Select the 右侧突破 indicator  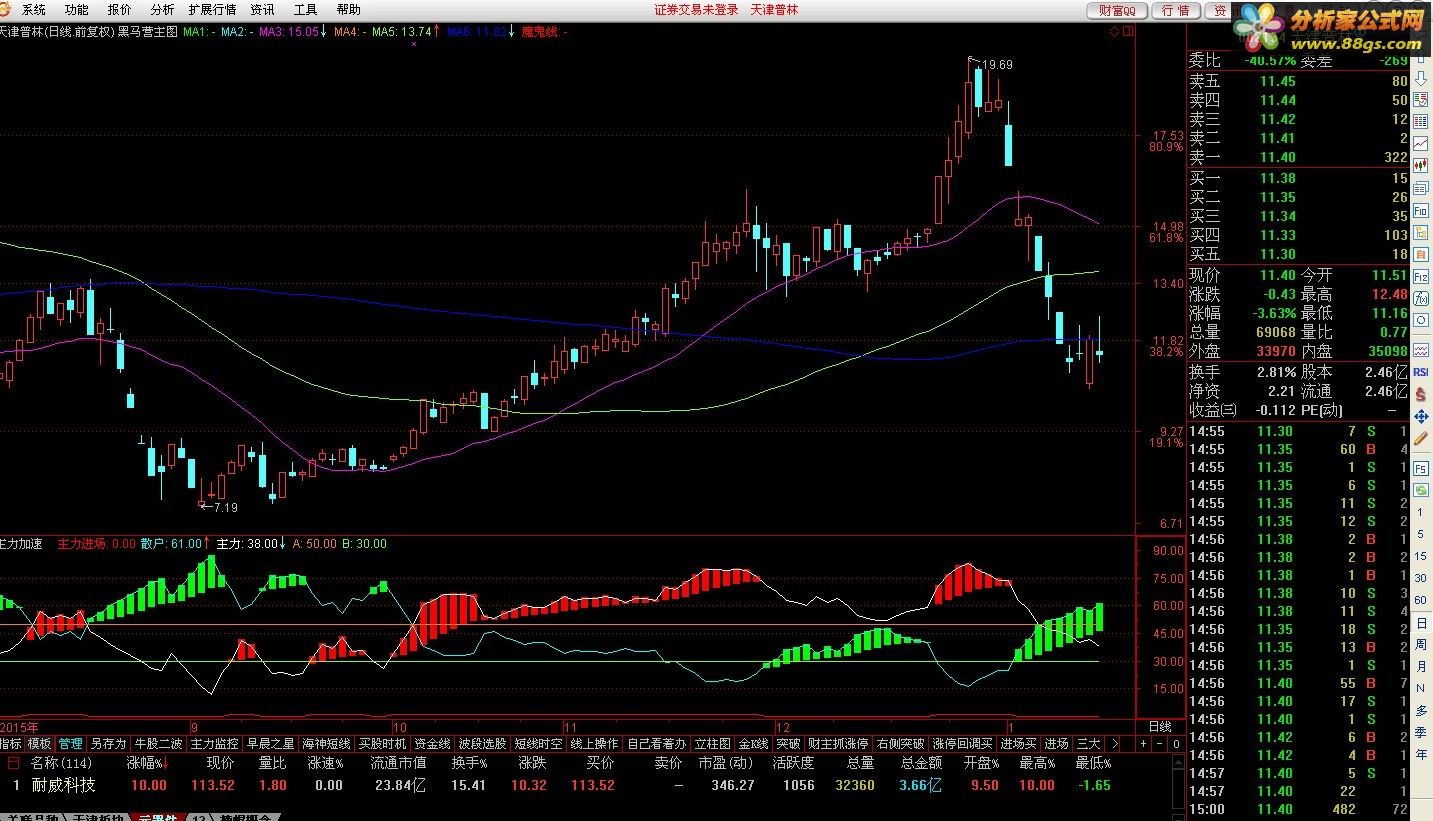900,744
